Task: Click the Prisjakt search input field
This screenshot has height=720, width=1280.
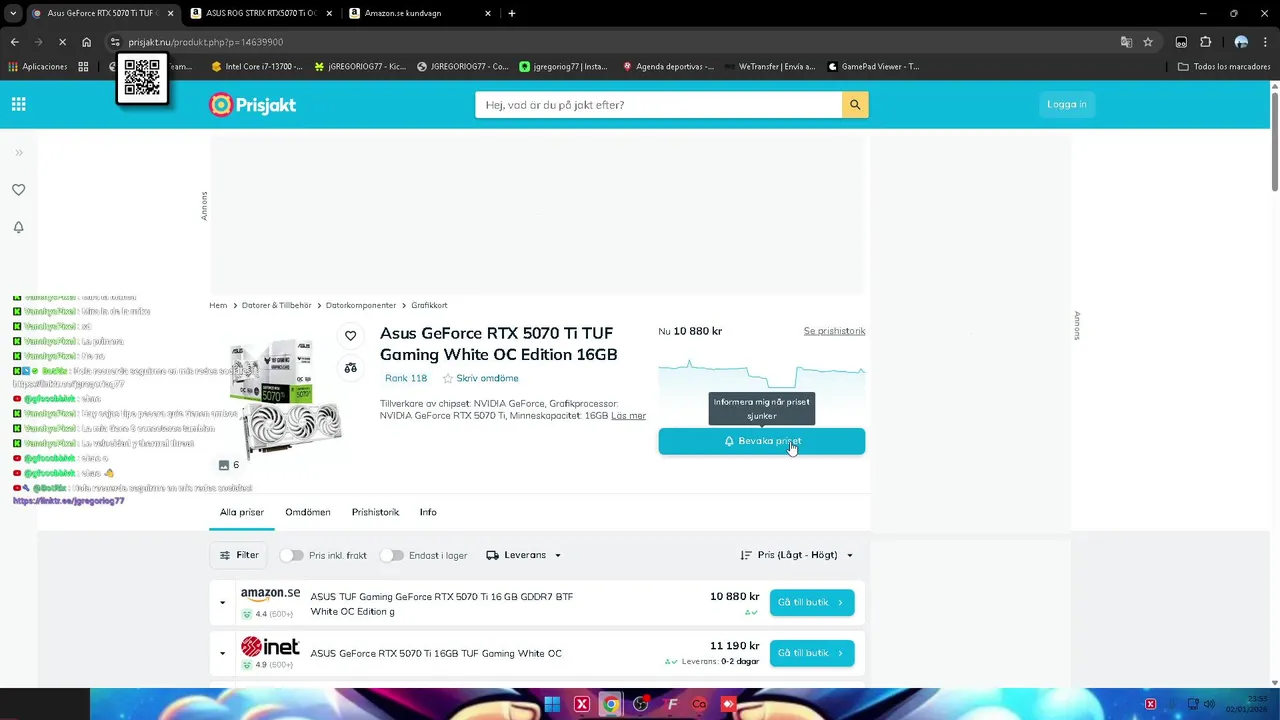Action: (x=658, y=105)
